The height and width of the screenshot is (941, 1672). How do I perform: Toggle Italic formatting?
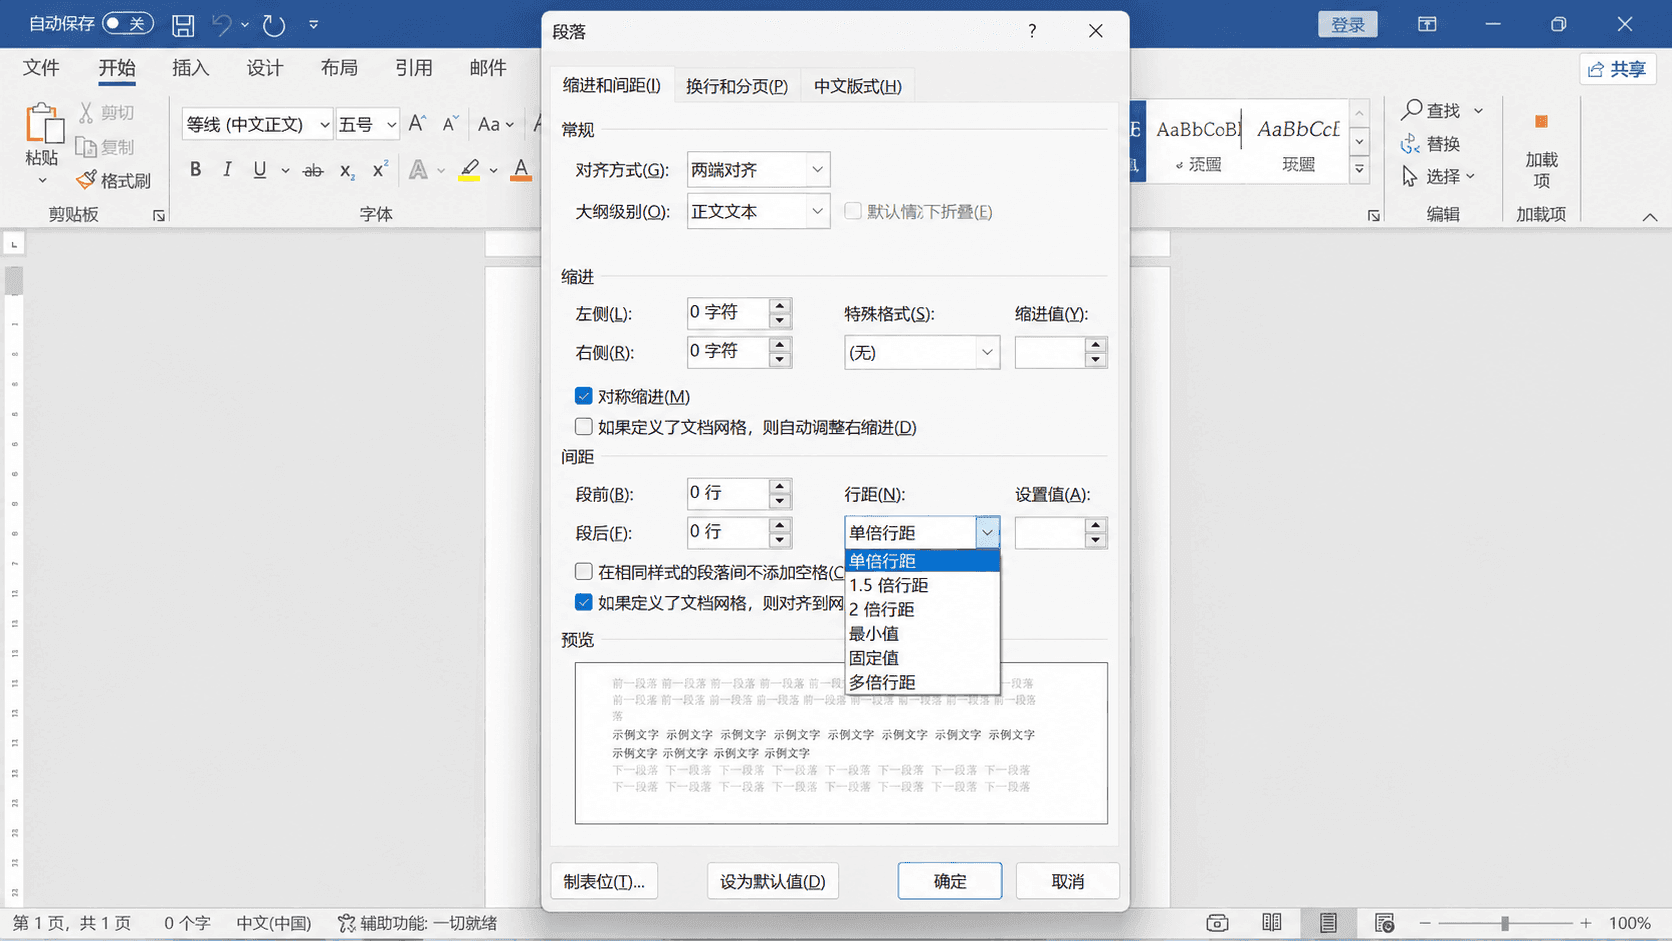pyautogui.click(x=227, y=170)
